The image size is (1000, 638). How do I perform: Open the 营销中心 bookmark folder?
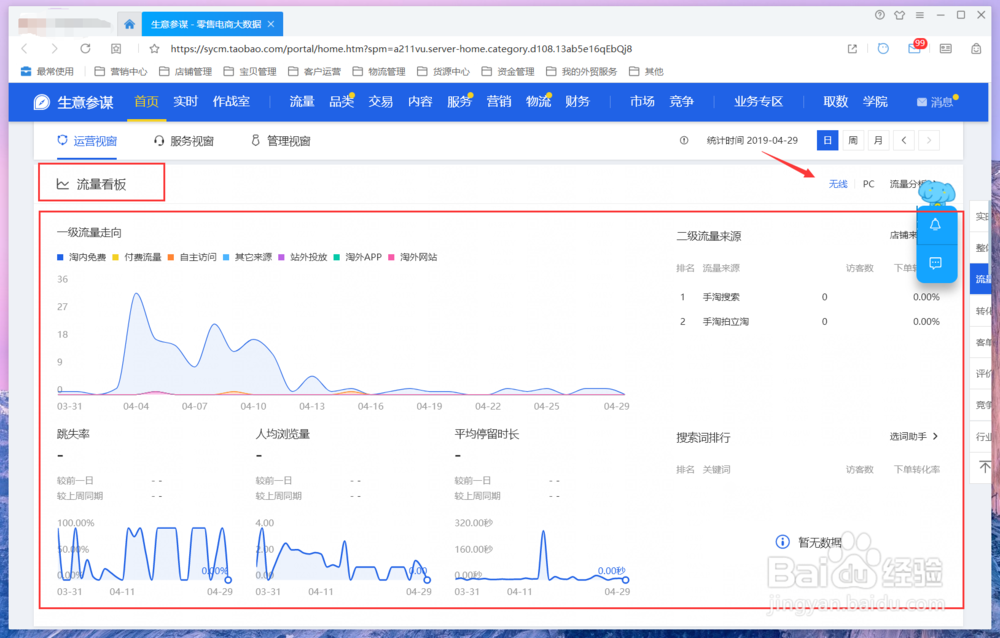(121, 71)
